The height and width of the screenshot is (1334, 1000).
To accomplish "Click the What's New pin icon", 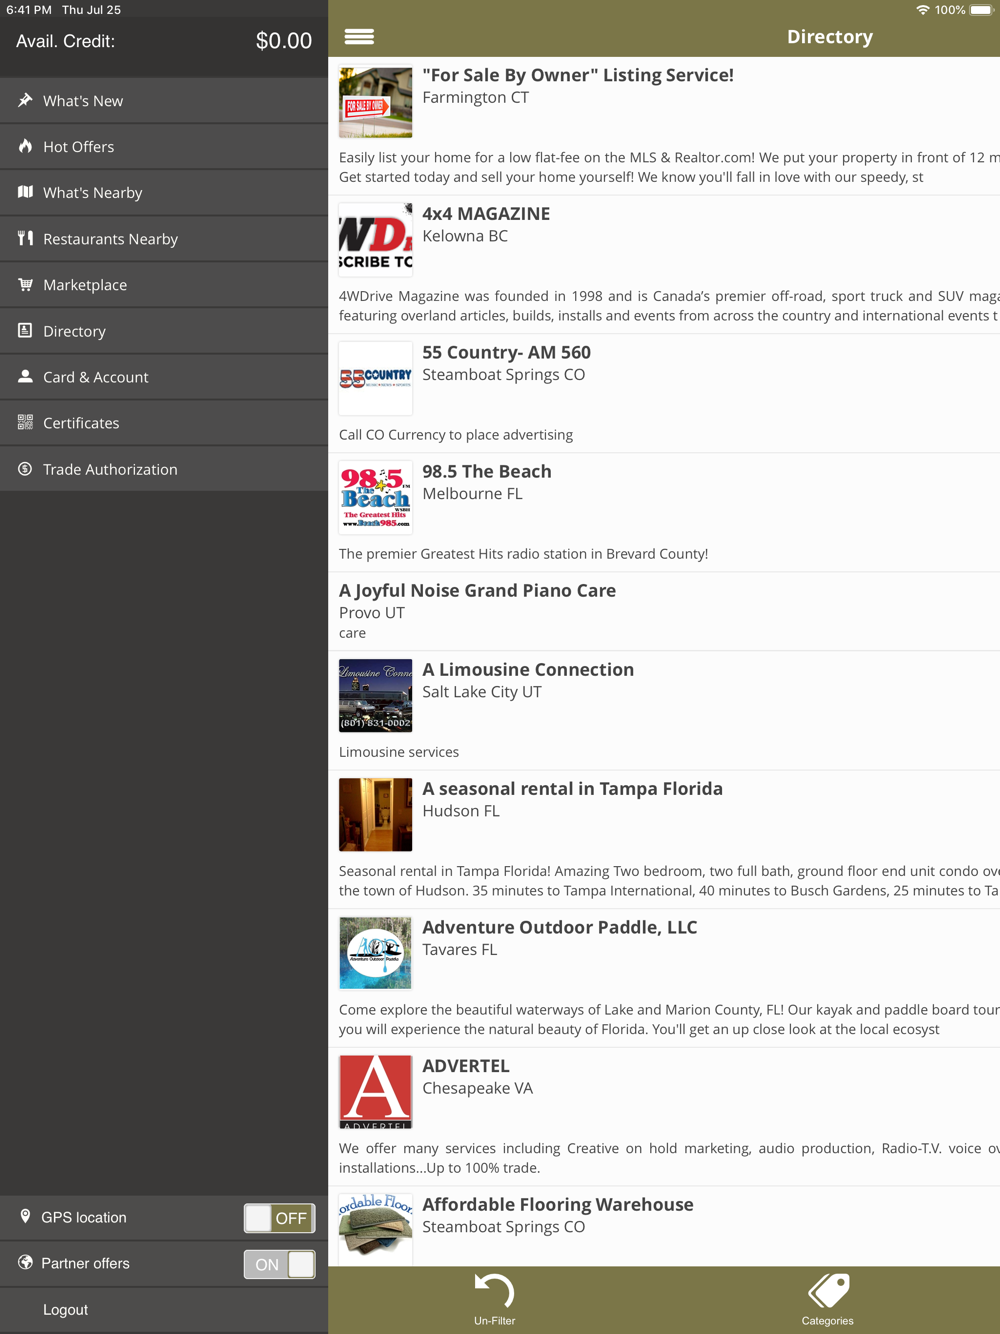I will pos(25,100).
